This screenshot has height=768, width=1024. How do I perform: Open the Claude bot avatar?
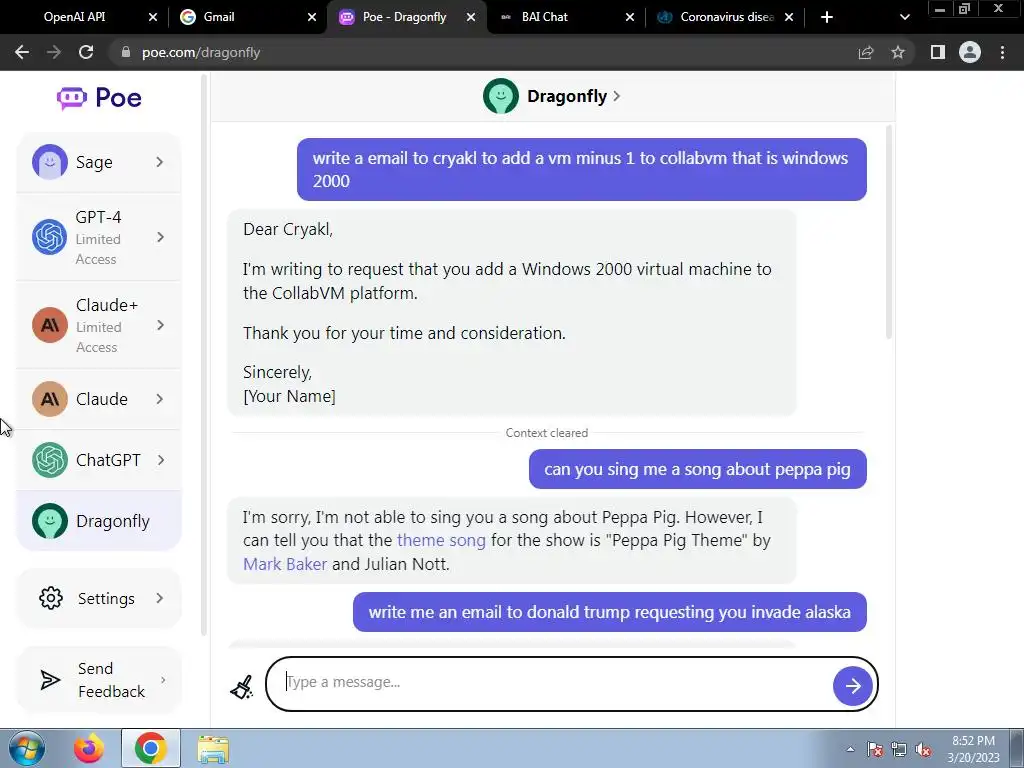(x=50, y=398)
